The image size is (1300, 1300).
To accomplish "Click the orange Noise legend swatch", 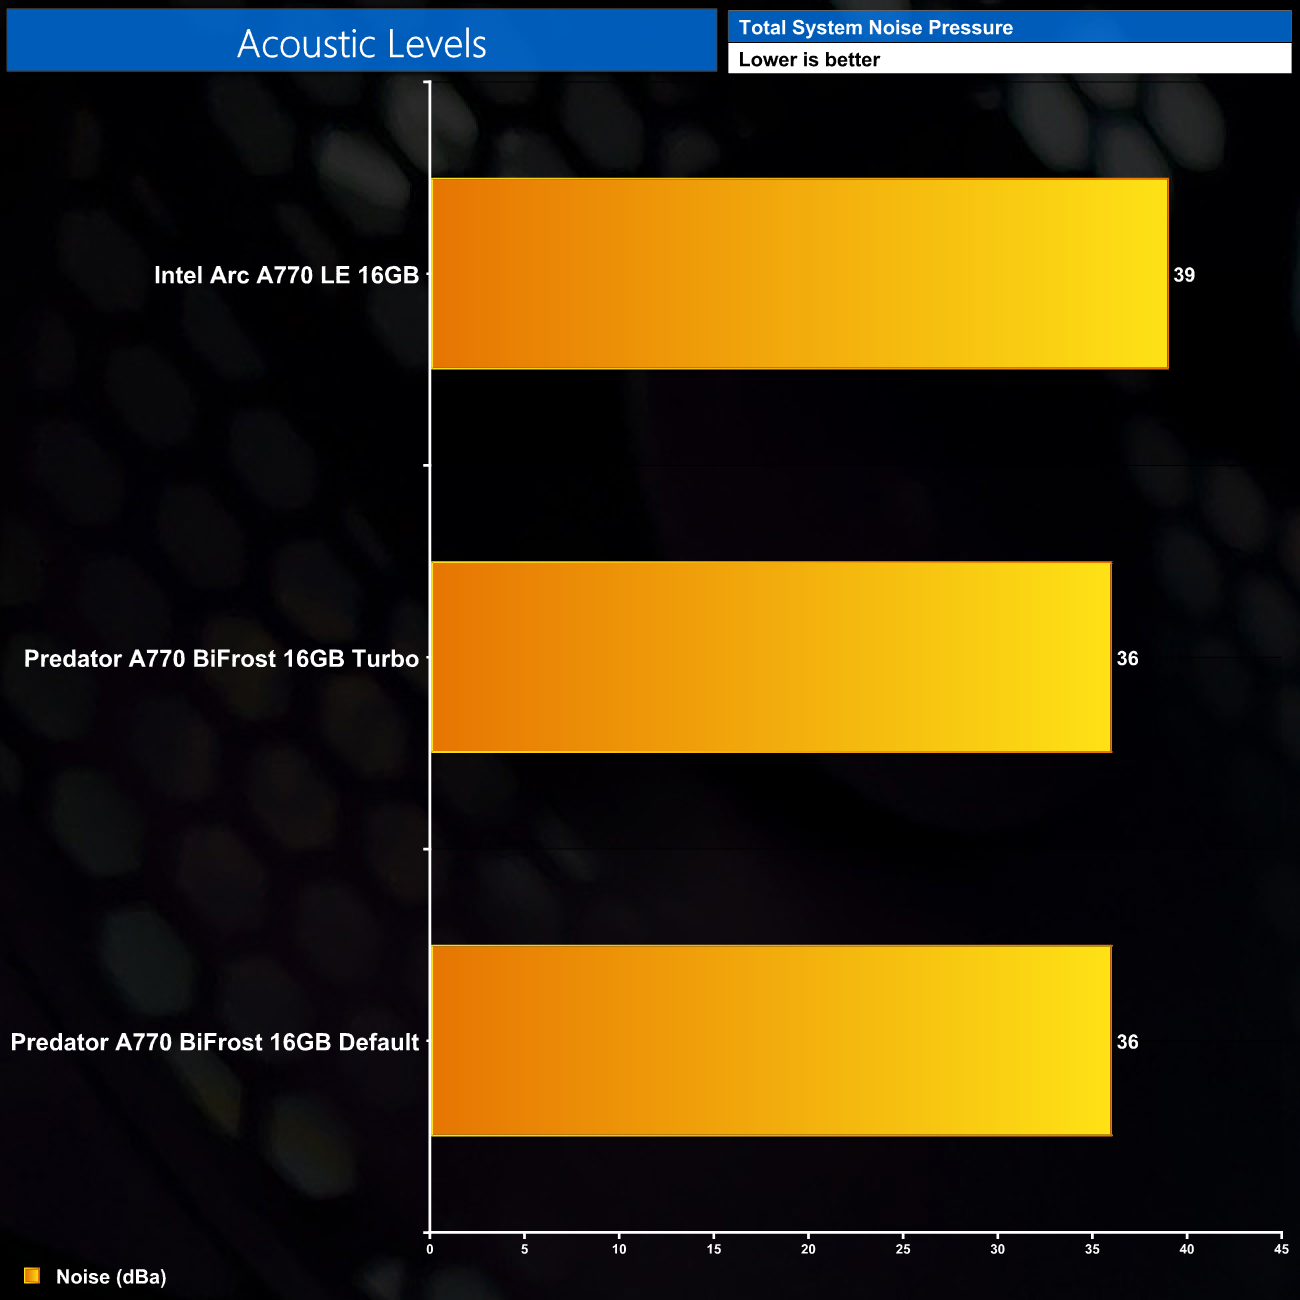I will (32, 1276).
